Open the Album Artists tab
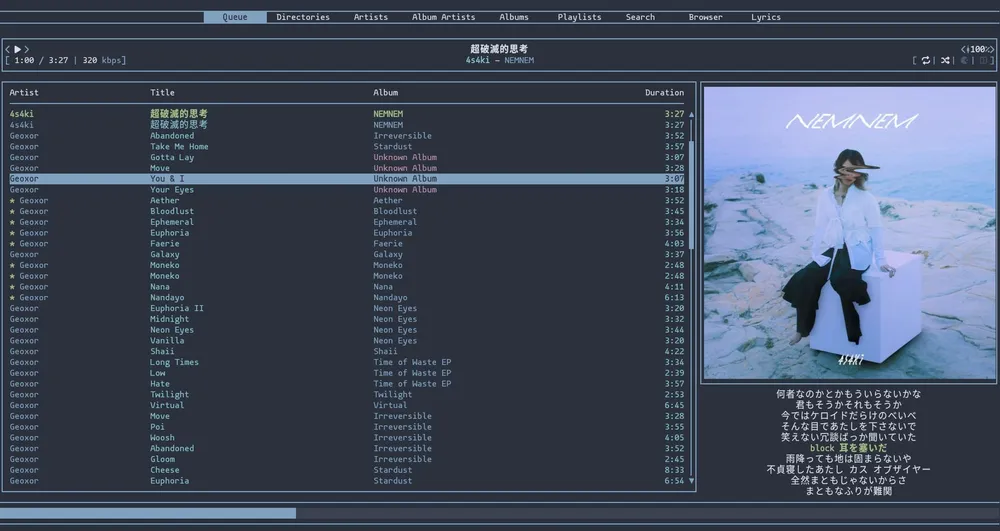 pos(443,17)
